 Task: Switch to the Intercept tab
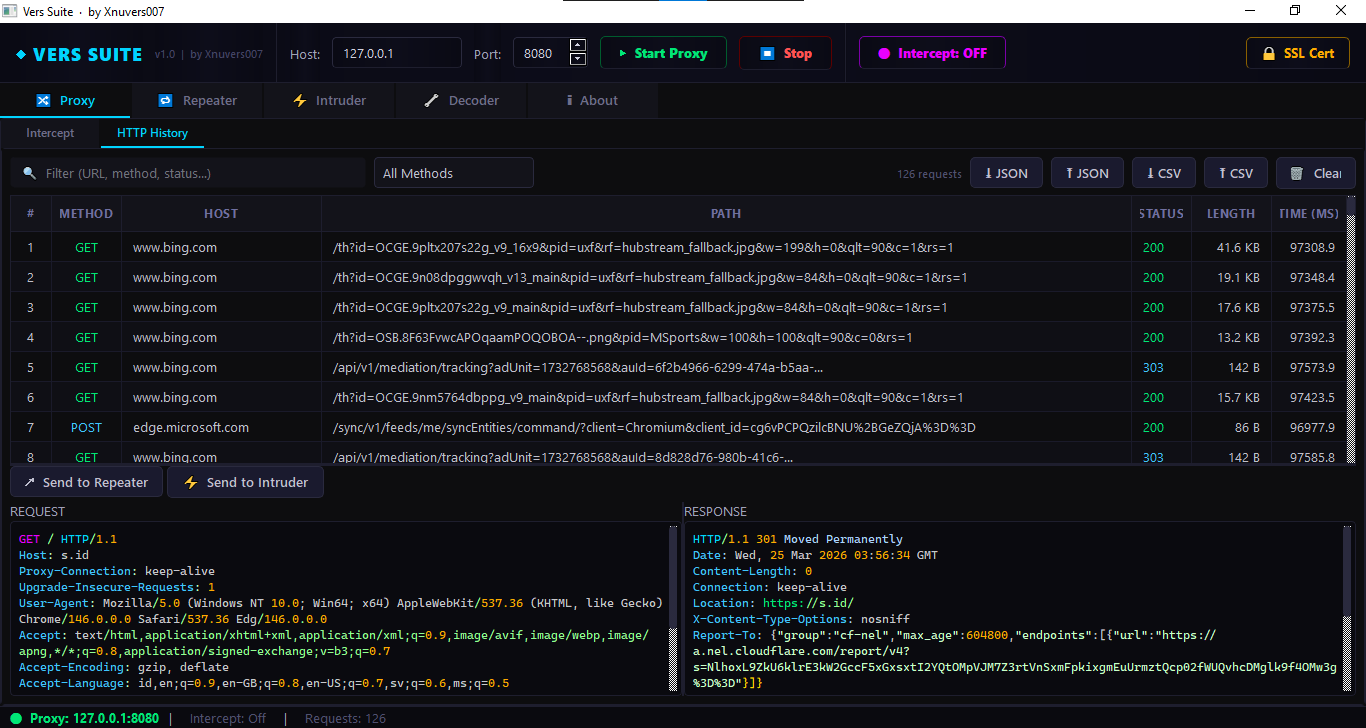click(50, 132)
